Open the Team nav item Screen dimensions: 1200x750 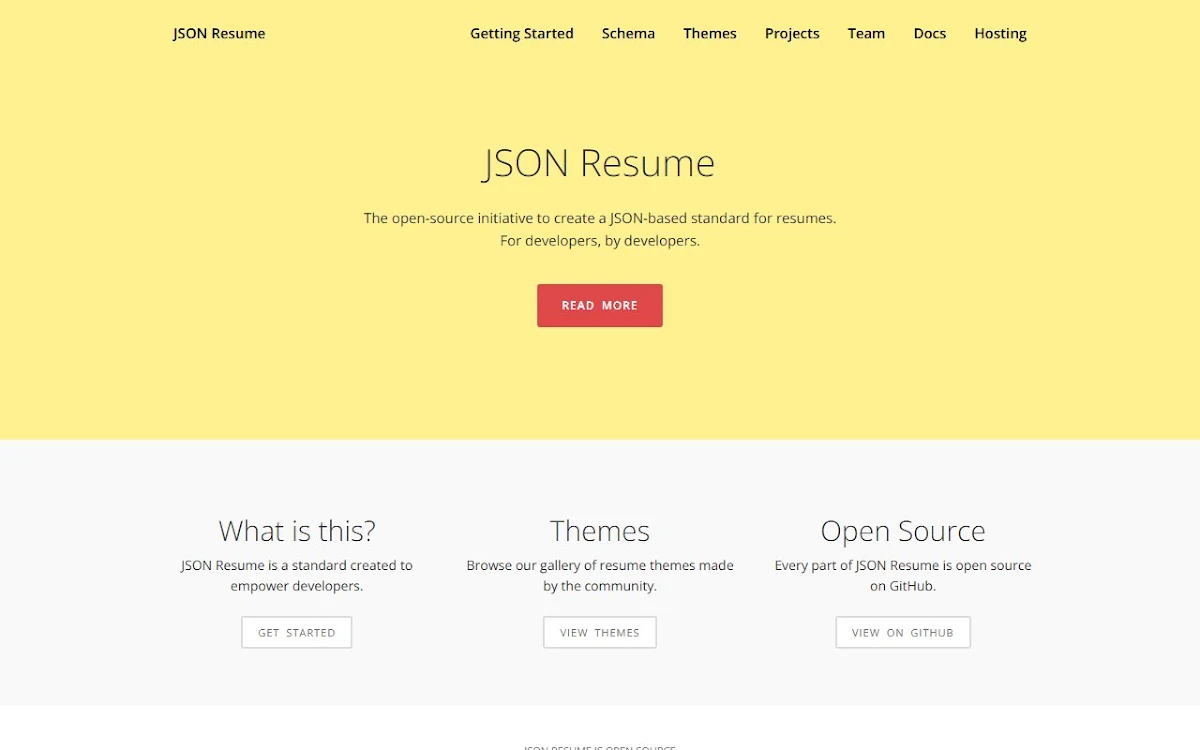[866, 33]
